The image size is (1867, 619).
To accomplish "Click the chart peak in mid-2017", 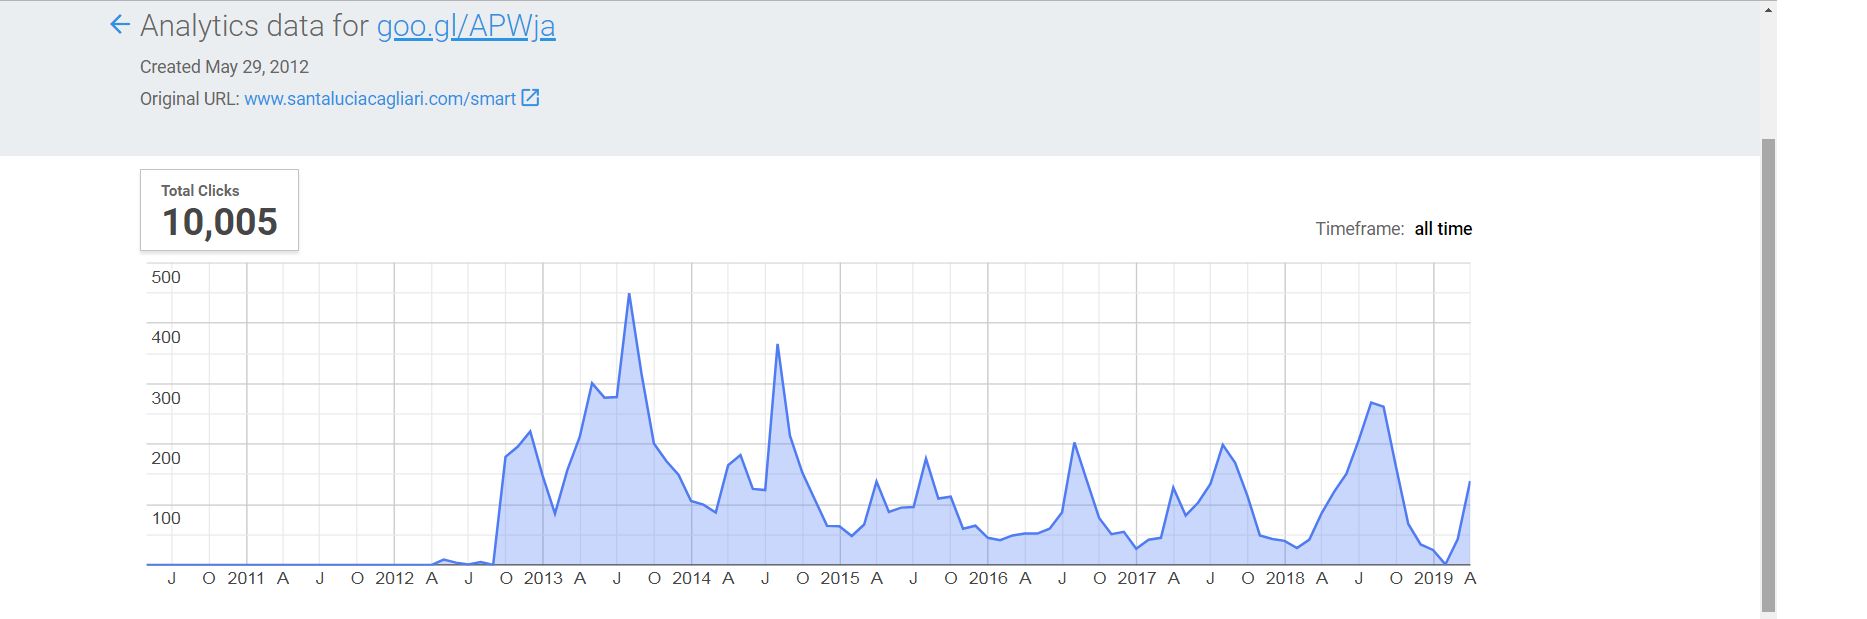I will click(x=1222, y=445).
